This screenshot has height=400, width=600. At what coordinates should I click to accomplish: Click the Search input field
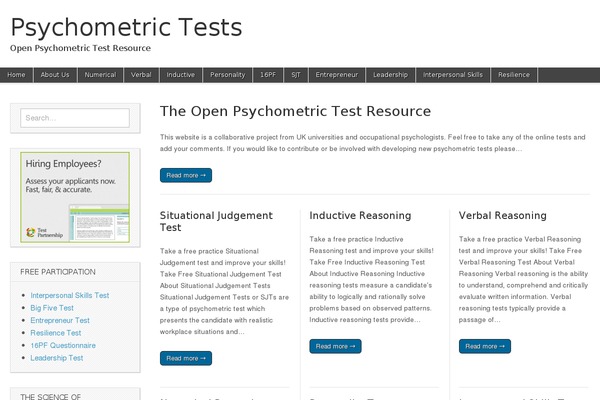[x=75, y=118]
